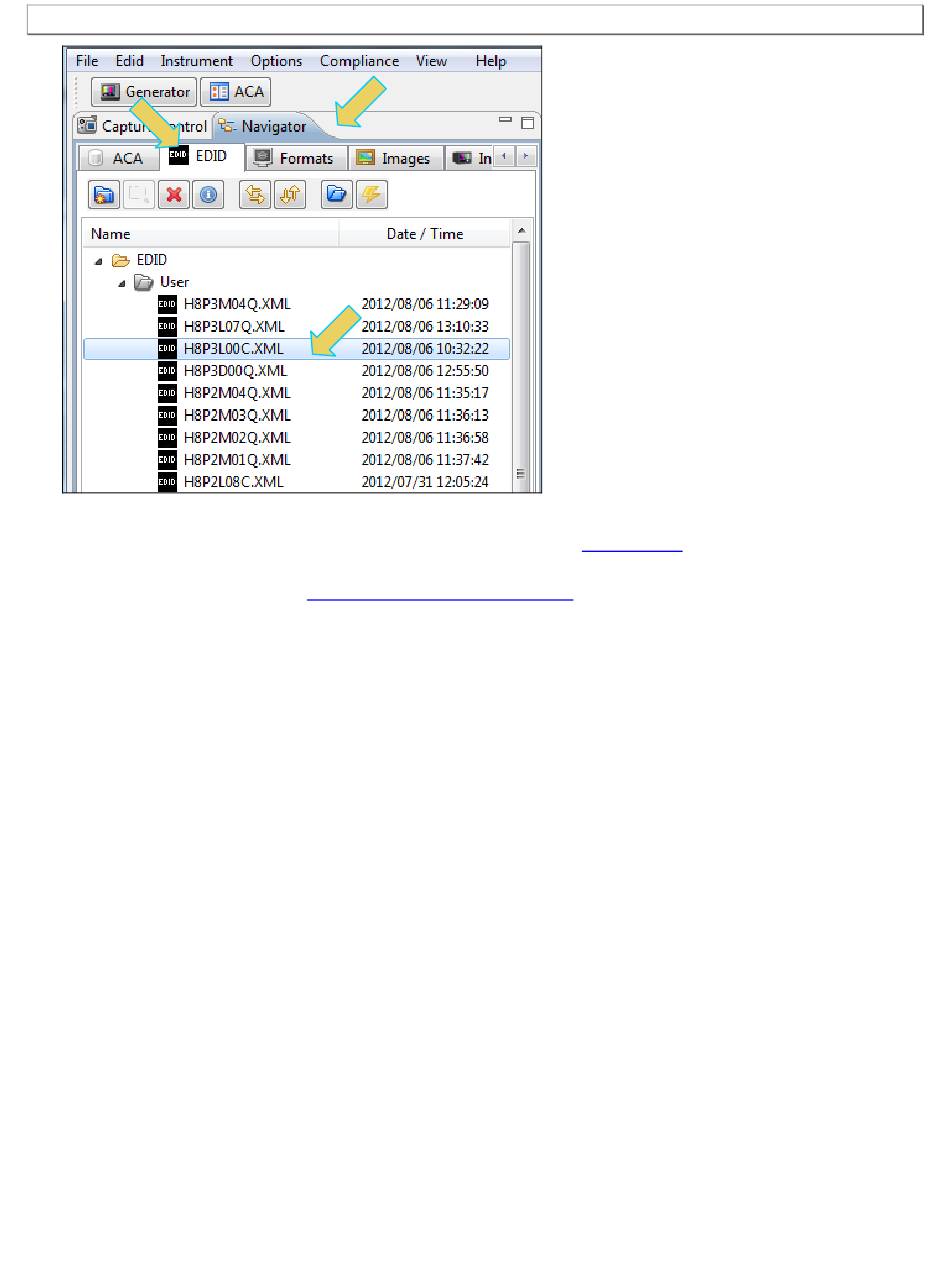Select the EDID tab

200,156
